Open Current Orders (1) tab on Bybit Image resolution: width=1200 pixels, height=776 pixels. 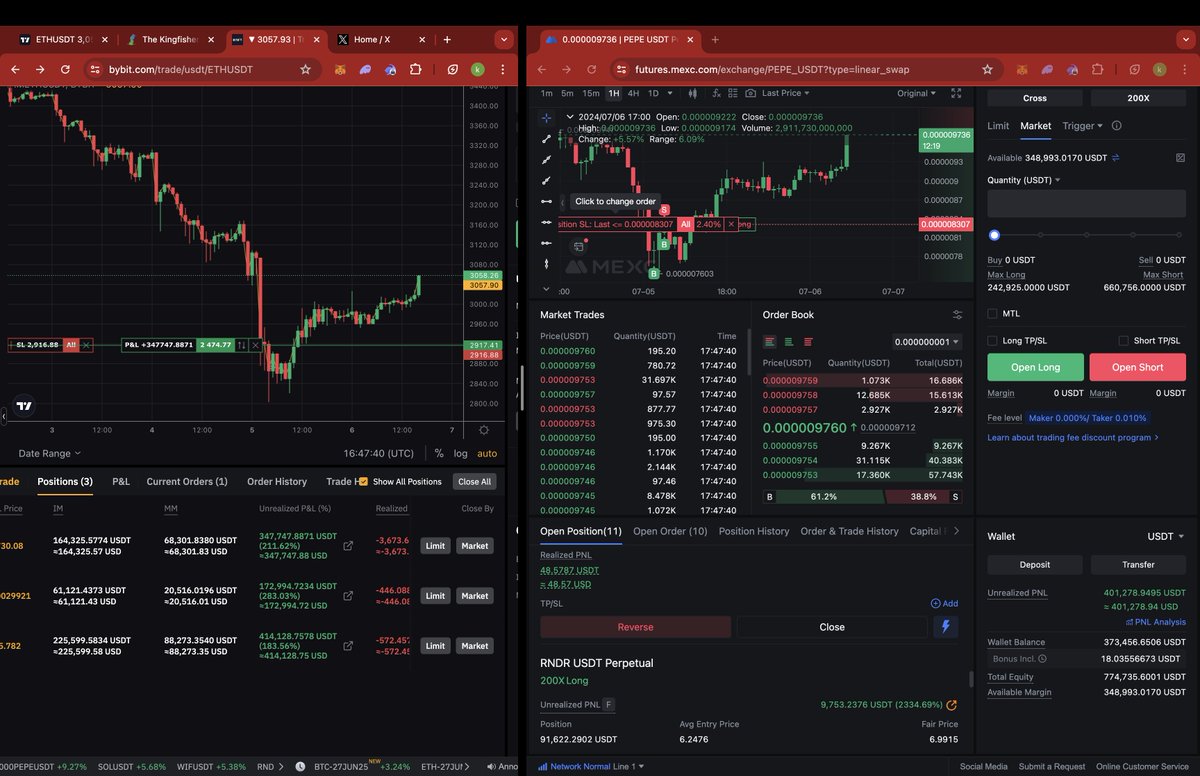tap(187, 481)
